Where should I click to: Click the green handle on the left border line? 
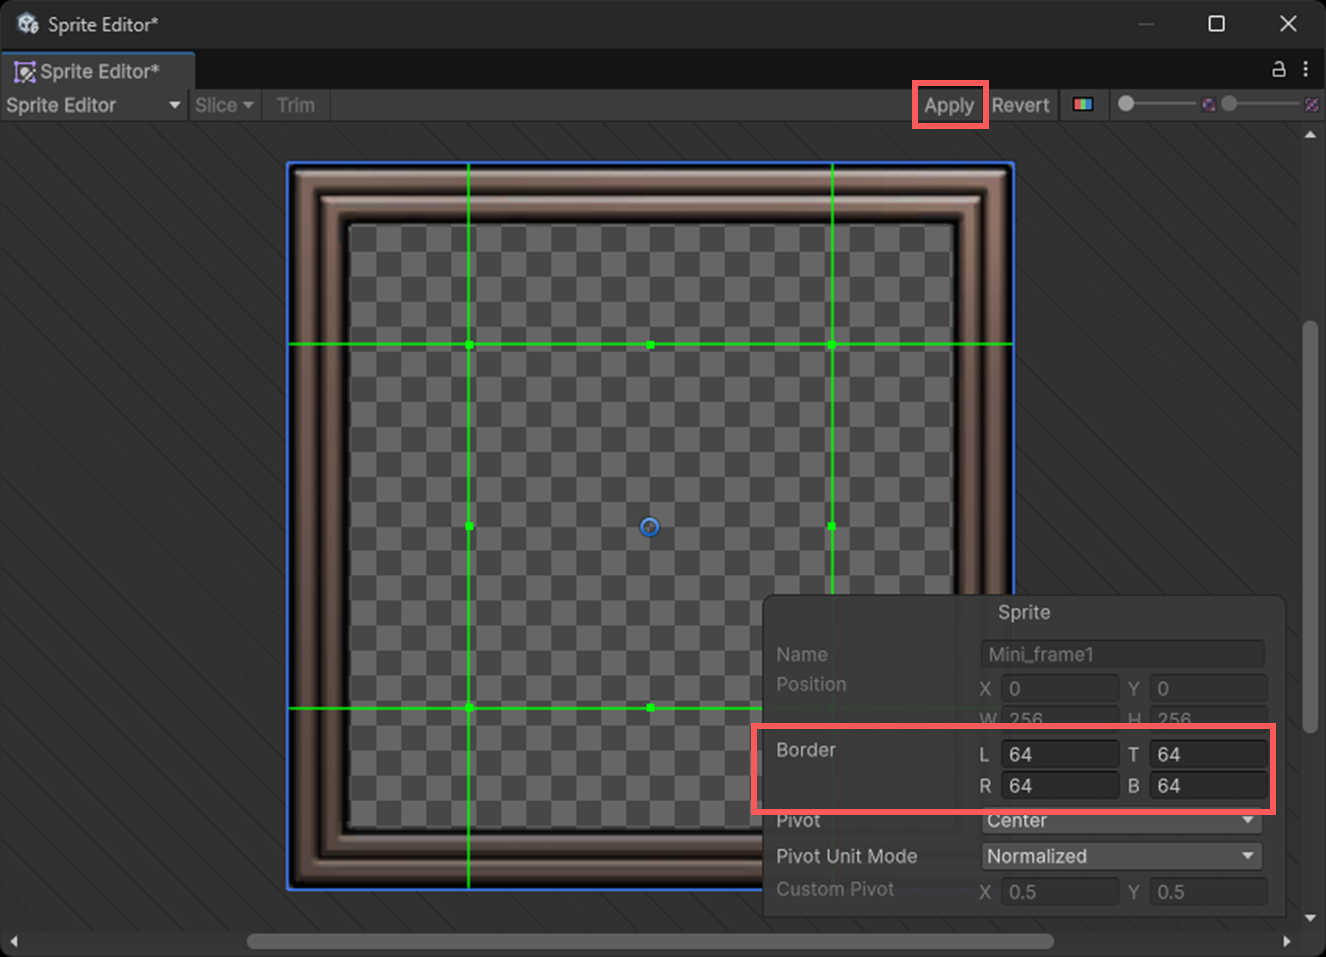(469, 526)
